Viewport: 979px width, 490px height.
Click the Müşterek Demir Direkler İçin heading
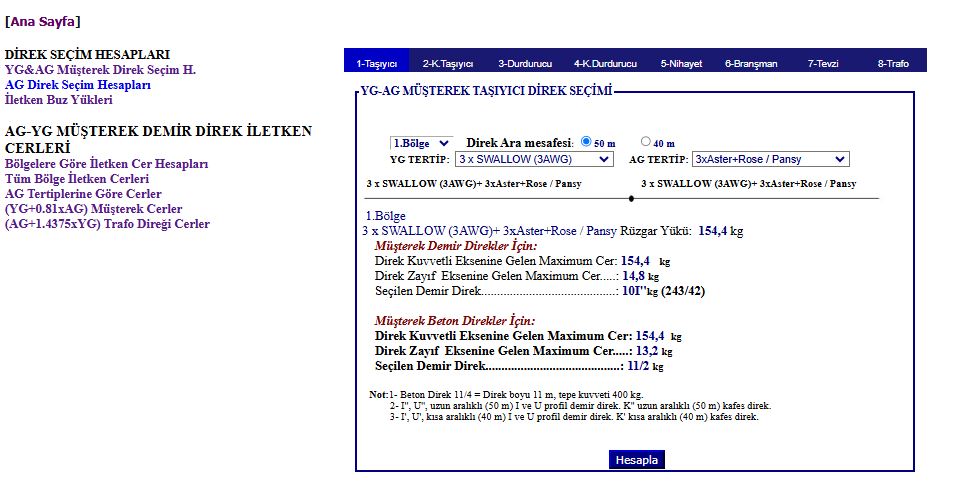(x=456, y=246)
